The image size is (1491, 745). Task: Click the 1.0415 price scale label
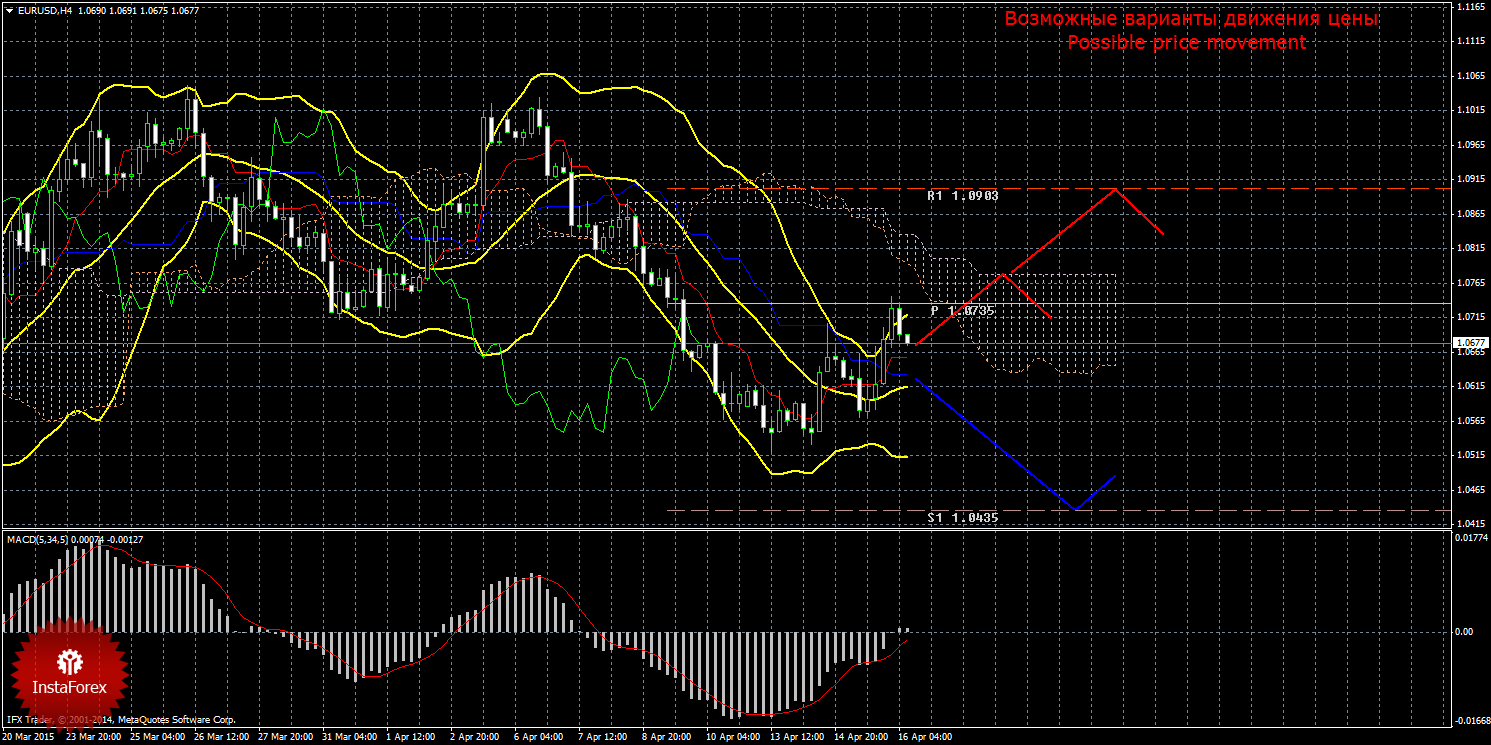1470,524
